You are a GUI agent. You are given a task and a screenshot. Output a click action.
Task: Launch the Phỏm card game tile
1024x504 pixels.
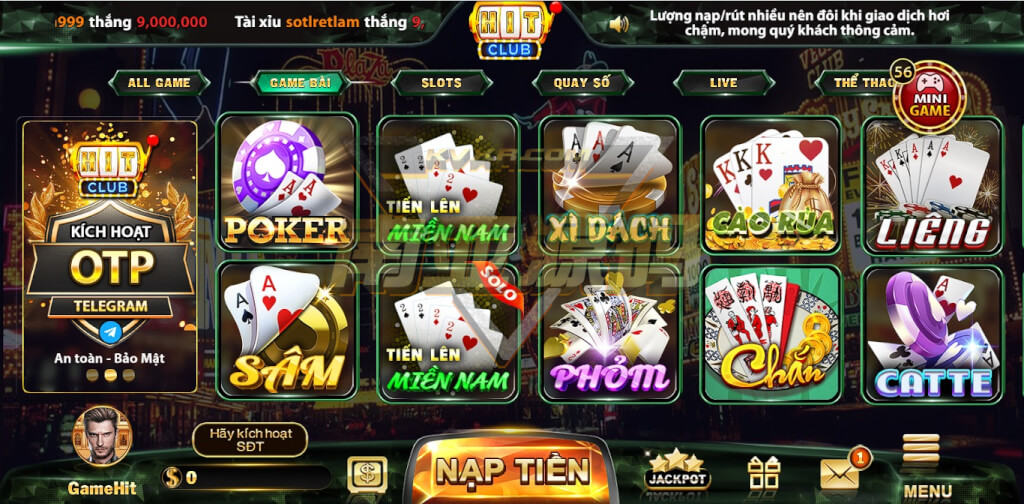[610, 333]
